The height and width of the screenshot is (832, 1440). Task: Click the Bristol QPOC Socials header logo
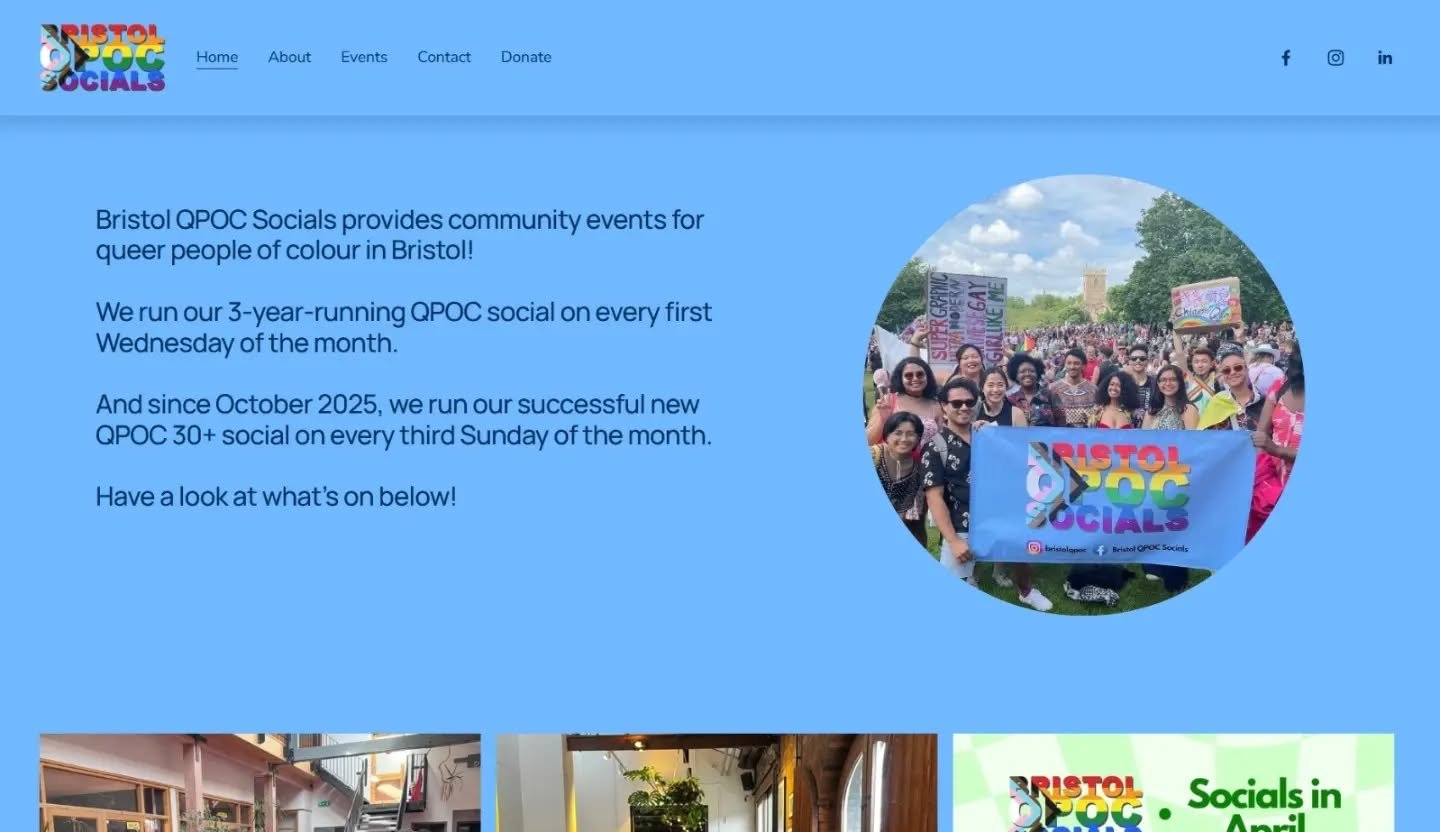103,58
